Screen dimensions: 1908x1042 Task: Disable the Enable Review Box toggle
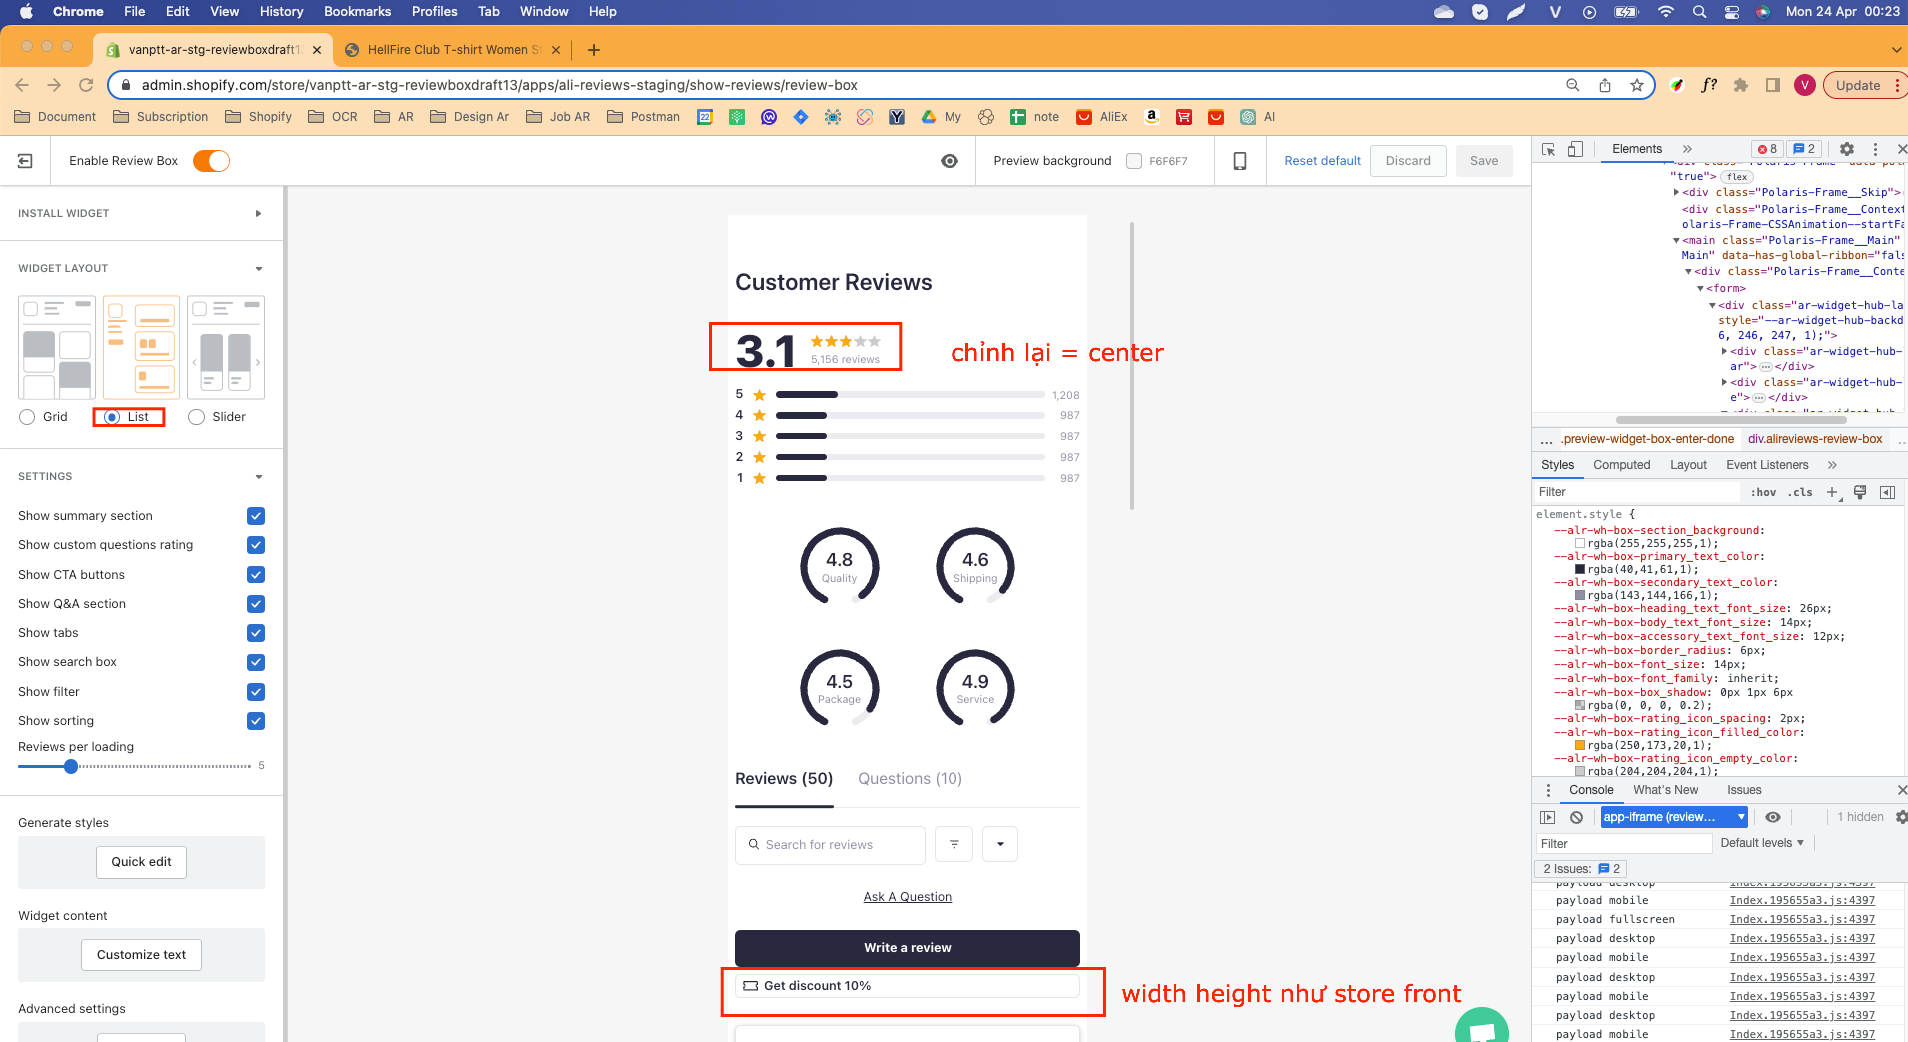(211, 161)
